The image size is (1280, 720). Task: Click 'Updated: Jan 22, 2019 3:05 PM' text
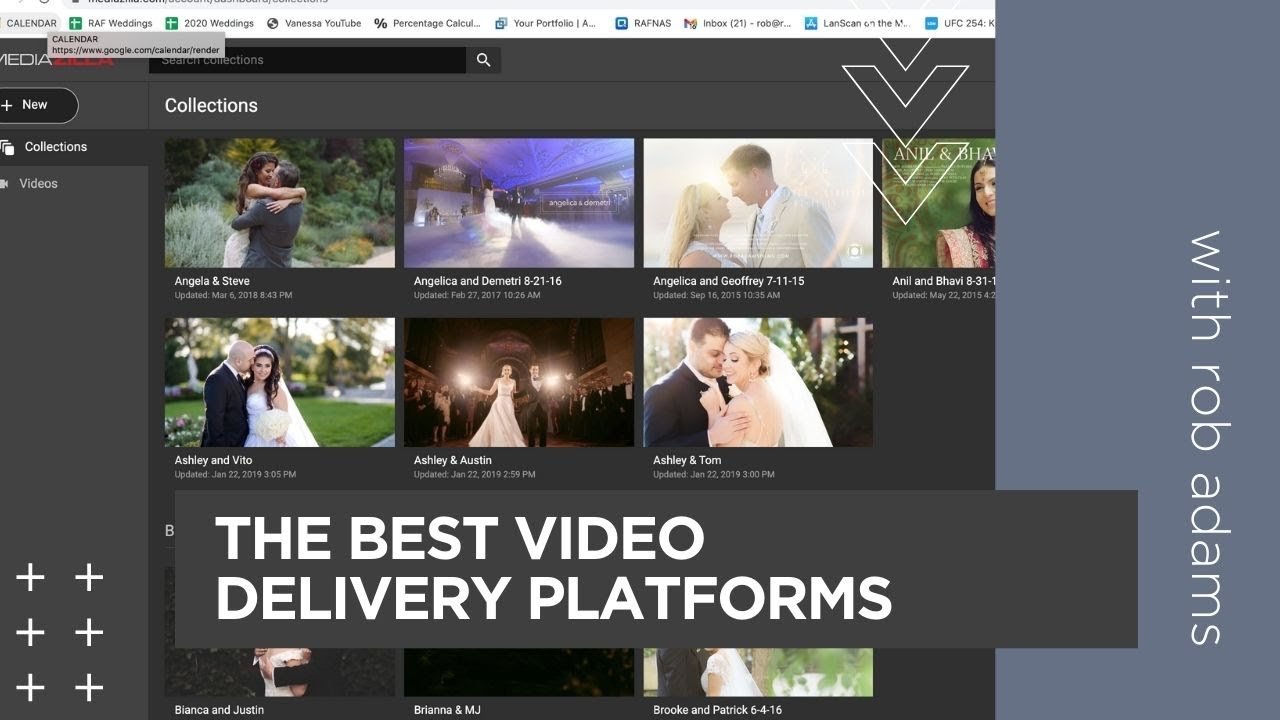click(235, 474)
